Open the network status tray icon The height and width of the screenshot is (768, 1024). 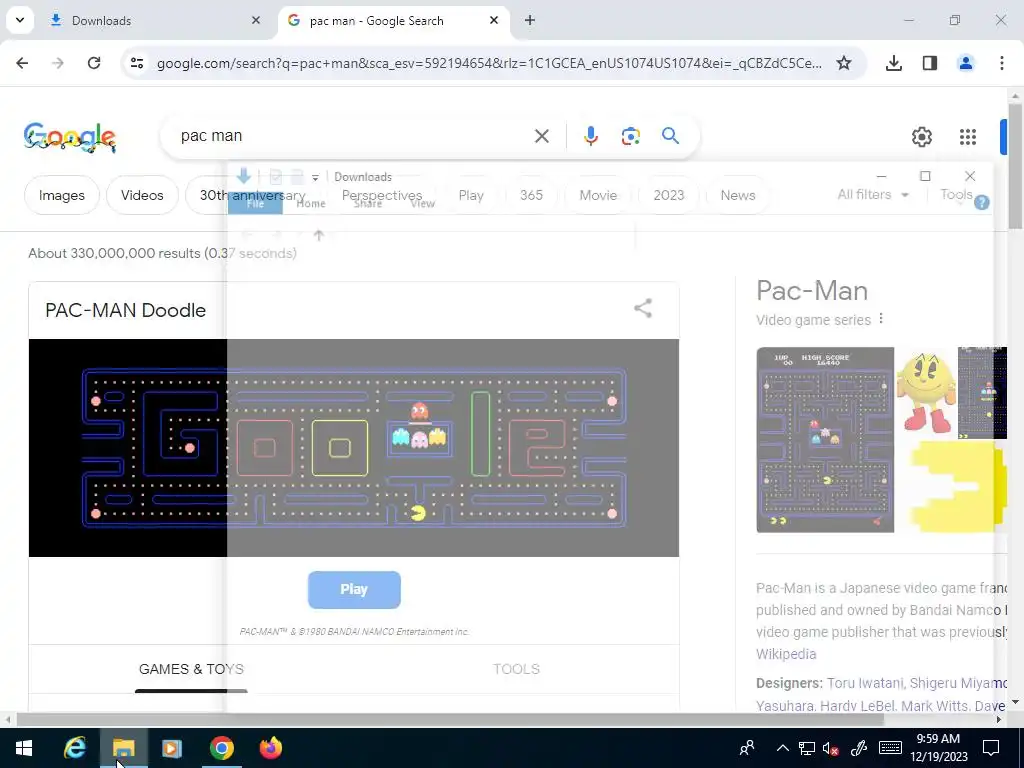(807, 748)
